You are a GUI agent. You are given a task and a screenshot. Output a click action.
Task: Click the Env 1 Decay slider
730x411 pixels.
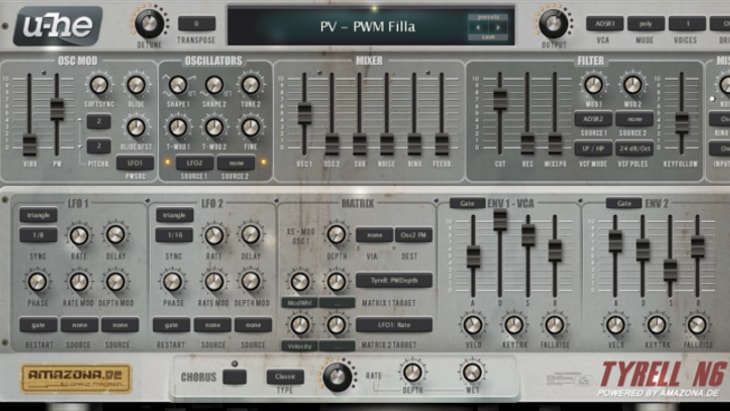[500, 220]
